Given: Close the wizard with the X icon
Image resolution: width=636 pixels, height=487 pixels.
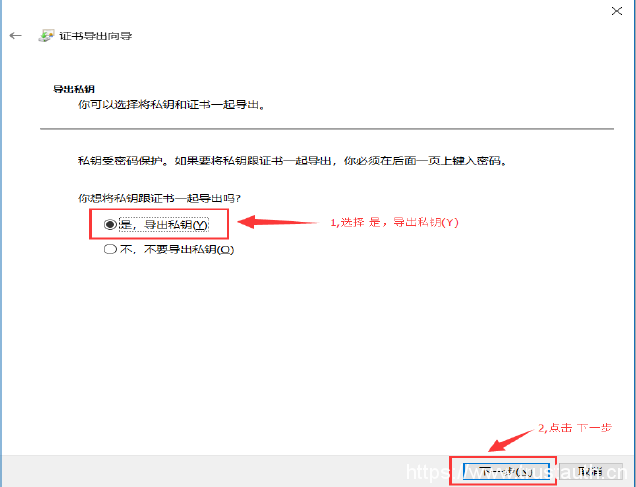Looking at the screenshot, I should click(x=617, y=11).
